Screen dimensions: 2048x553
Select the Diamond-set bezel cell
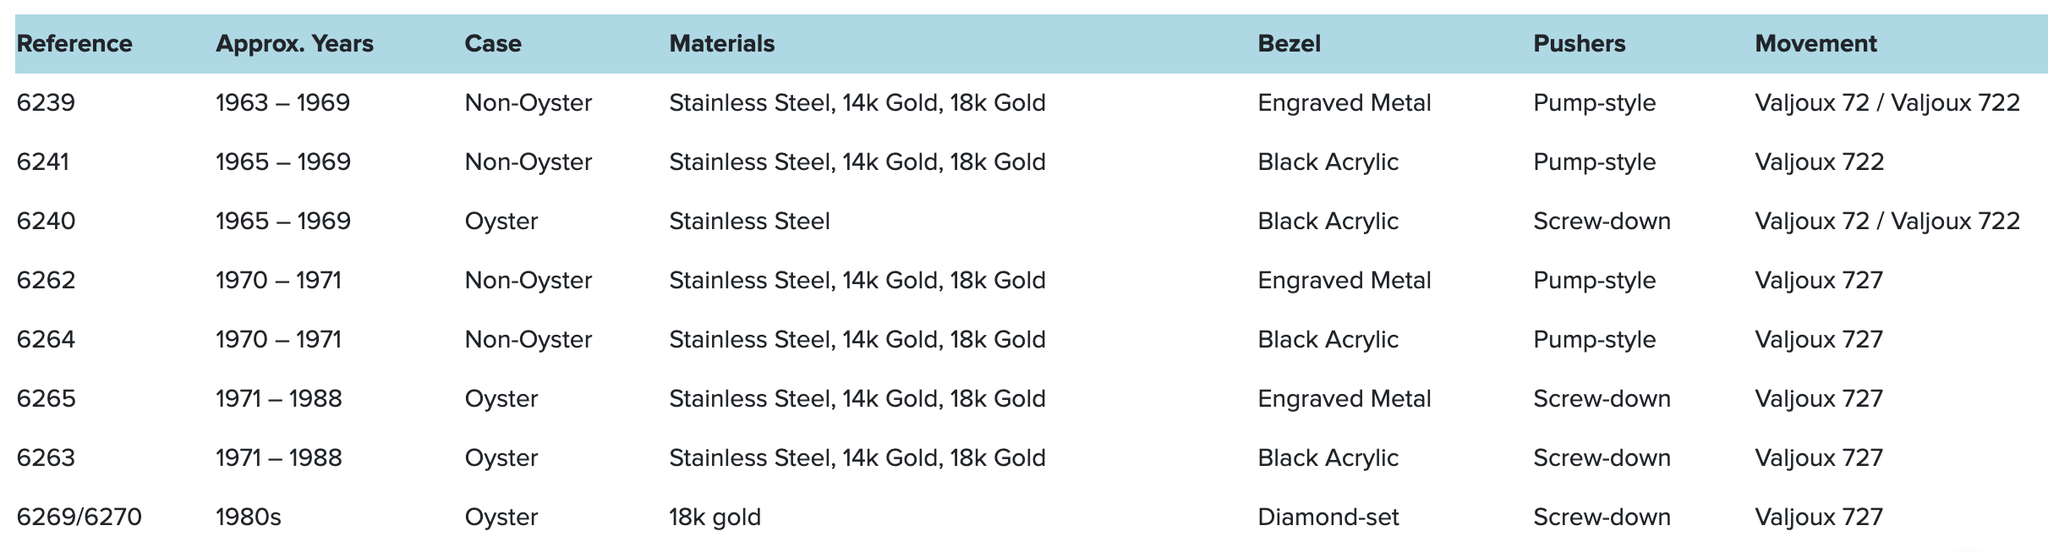coord(1328,517)
